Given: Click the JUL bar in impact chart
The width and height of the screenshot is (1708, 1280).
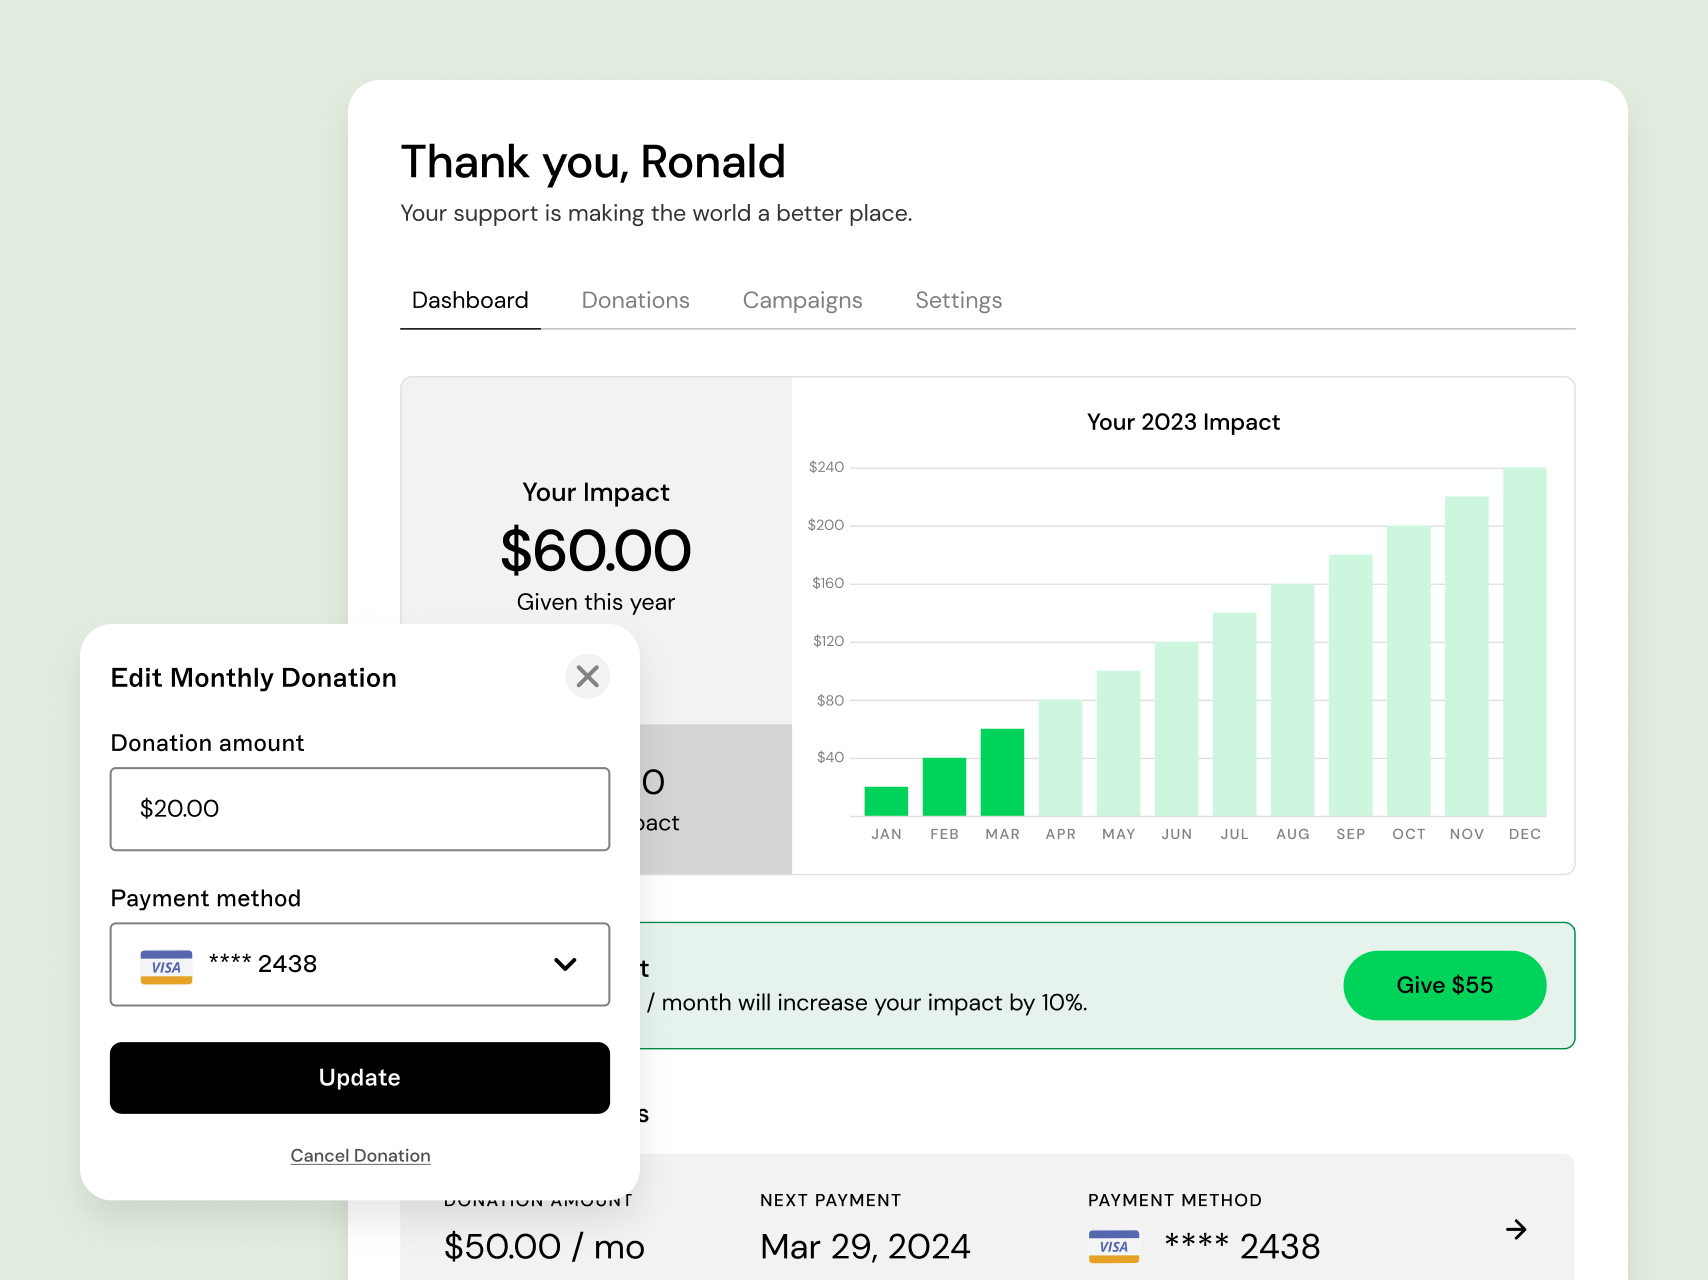Looking at the screenshot, I should (1234, 714).
